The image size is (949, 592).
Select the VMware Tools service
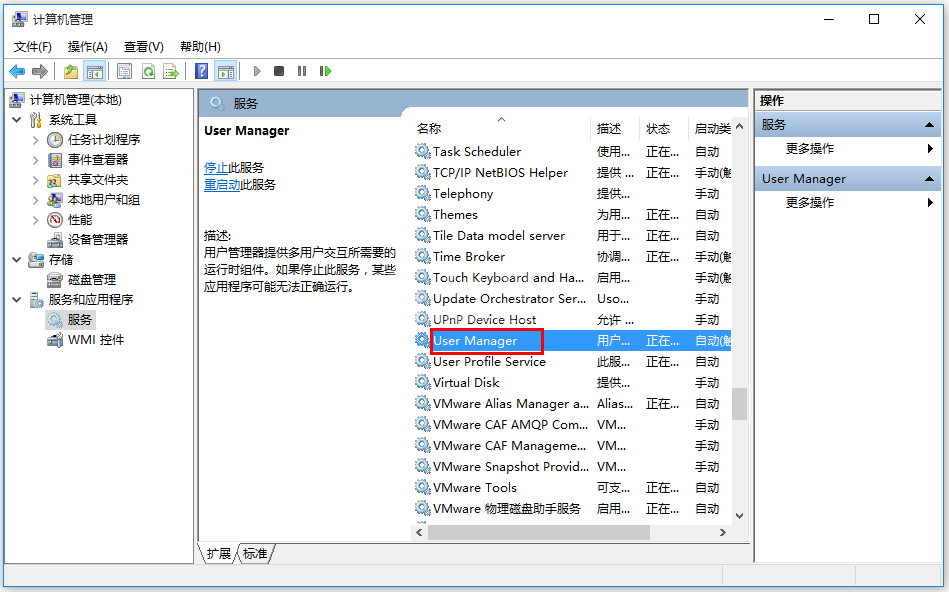(572, 487)
